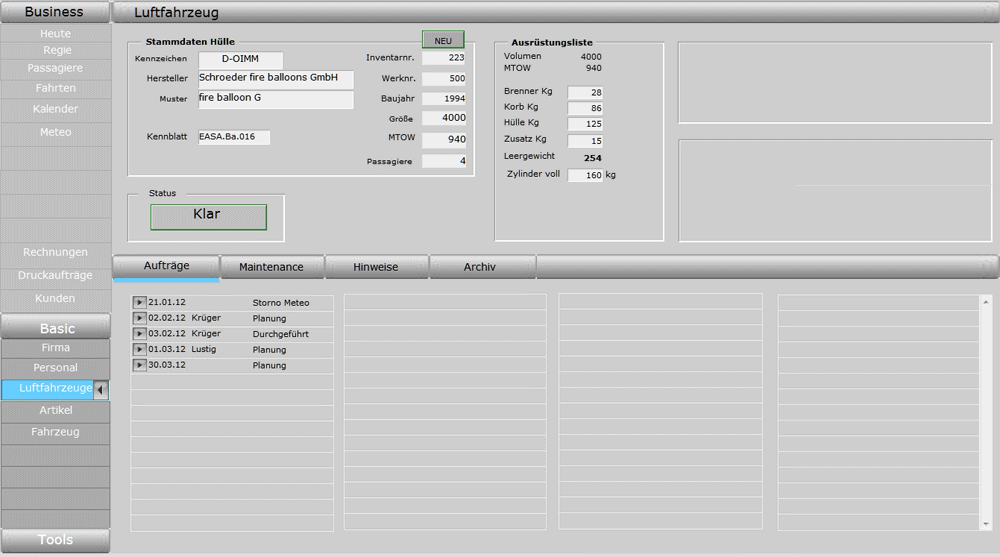Click the Brenner Kg input field
Viewport: 1000px width, 557px height.
pyautogui.click(x=585, y=92)
